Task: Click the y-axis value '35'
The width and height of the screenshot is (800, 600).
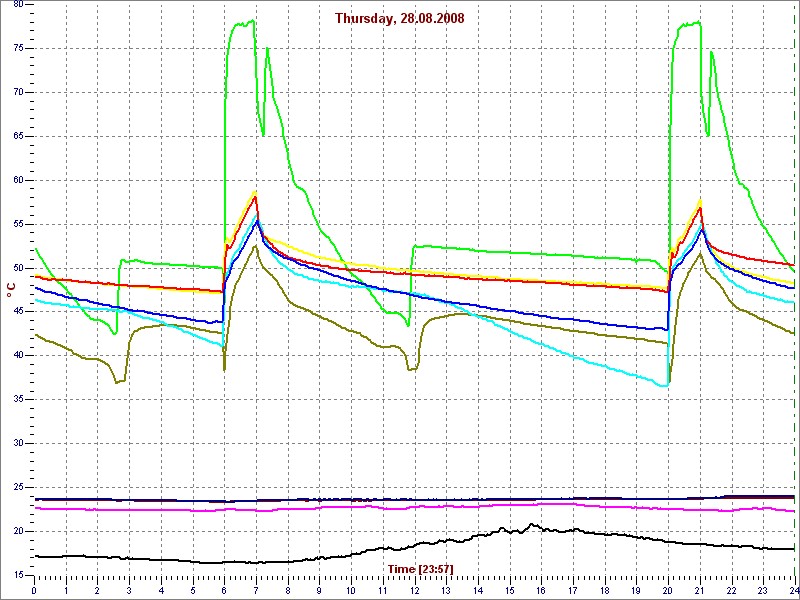Action: [x=18, y=399]
